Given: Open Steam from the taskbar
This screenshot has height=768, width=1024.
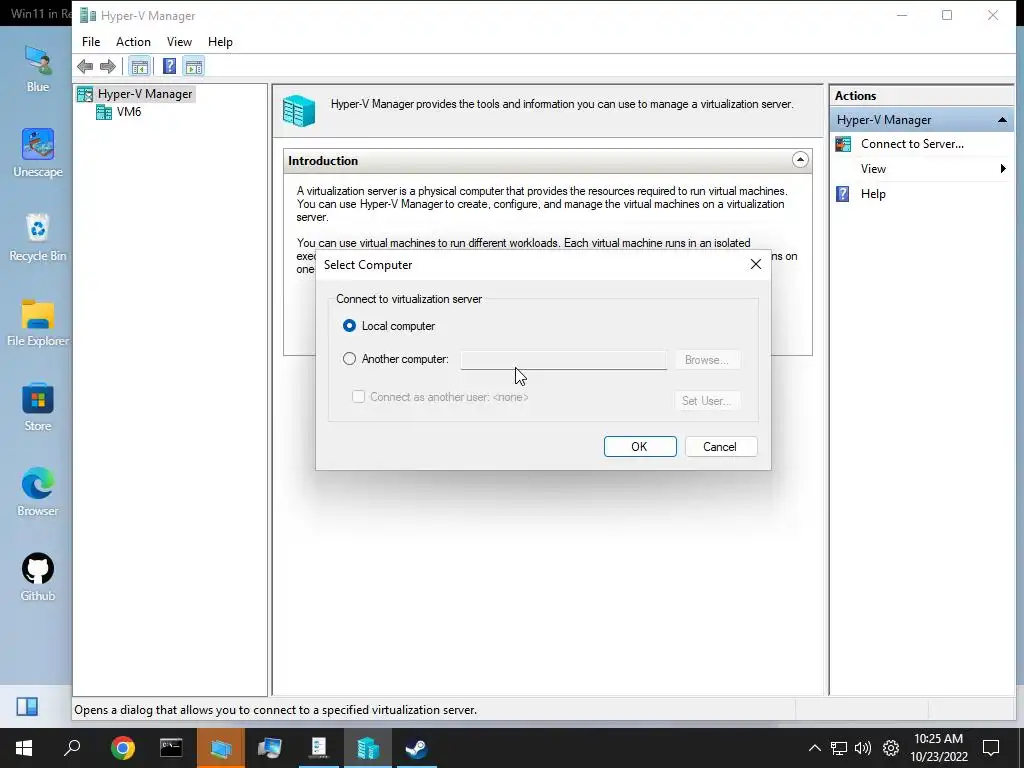Looking at the screenshot, I should click(417, 748).
